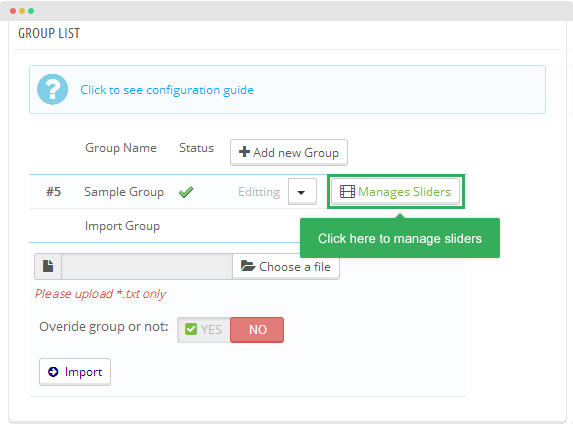Select the Sample Group row name
Screen dimensions: 573x429
[x=124, y=192]
